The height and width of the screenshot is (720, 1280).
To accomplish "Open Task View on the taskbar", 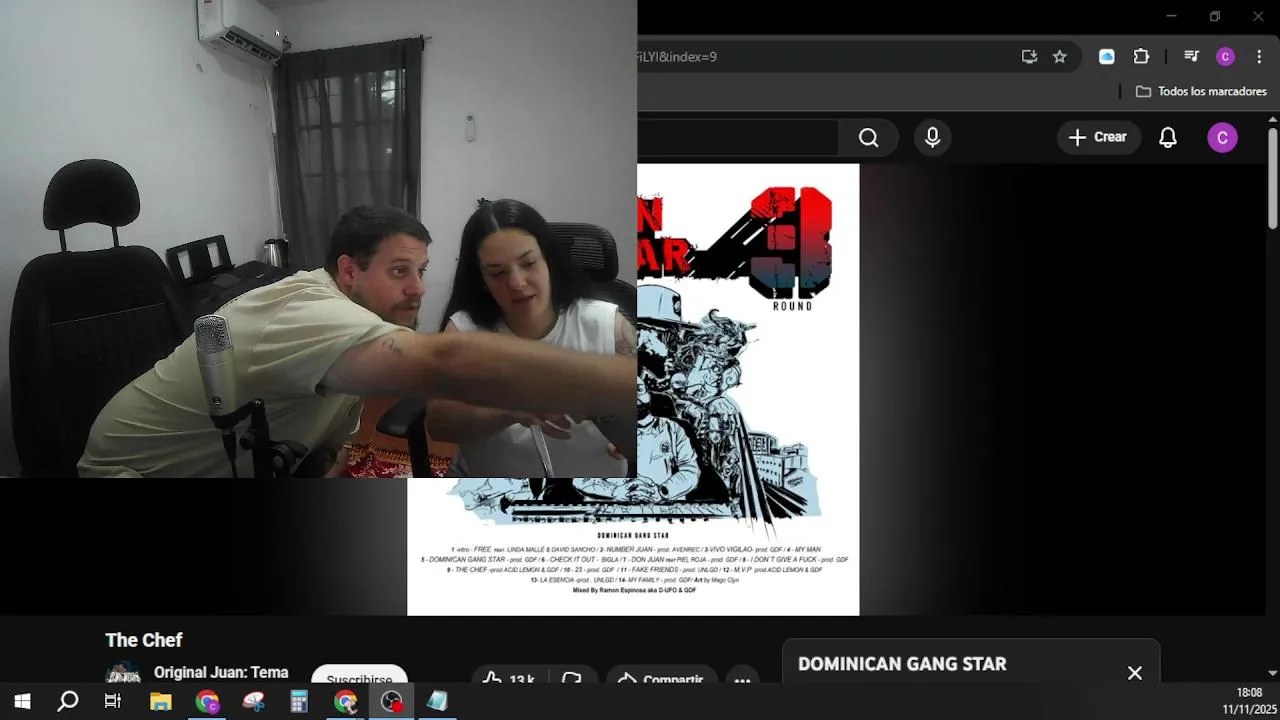I will (x=113, y=701).
